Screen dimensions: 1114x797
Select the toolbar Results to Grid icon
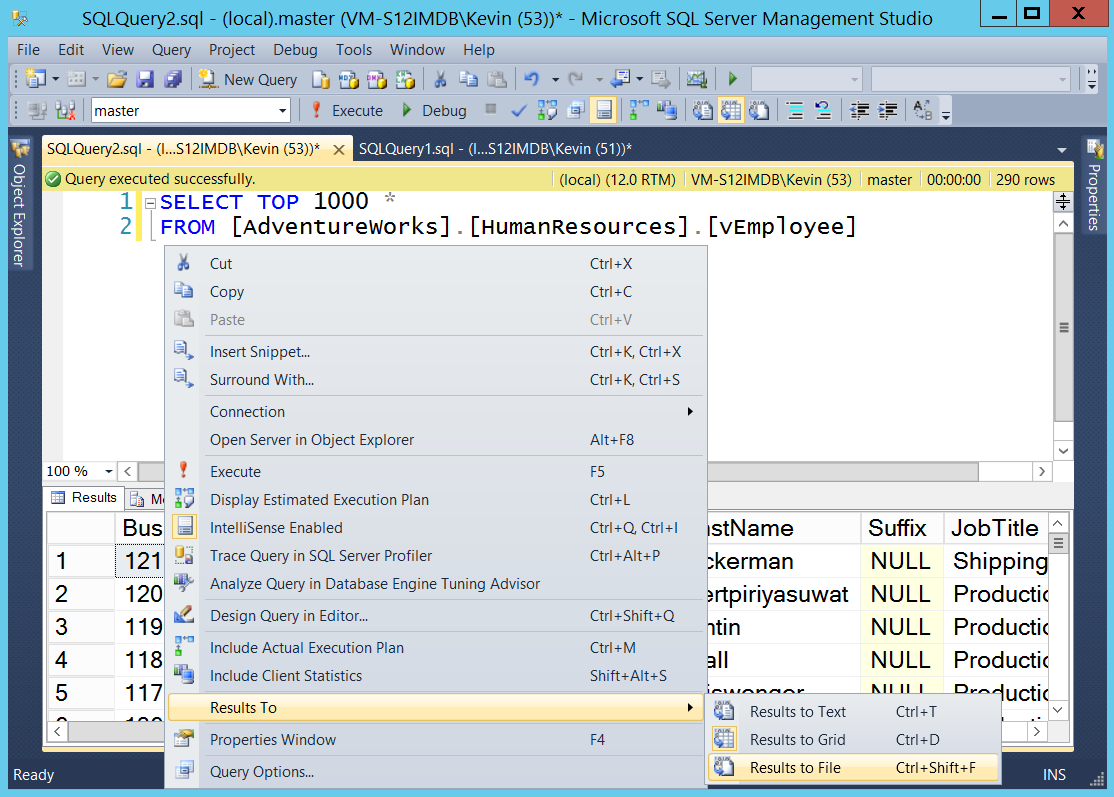(x=731, y=111)
